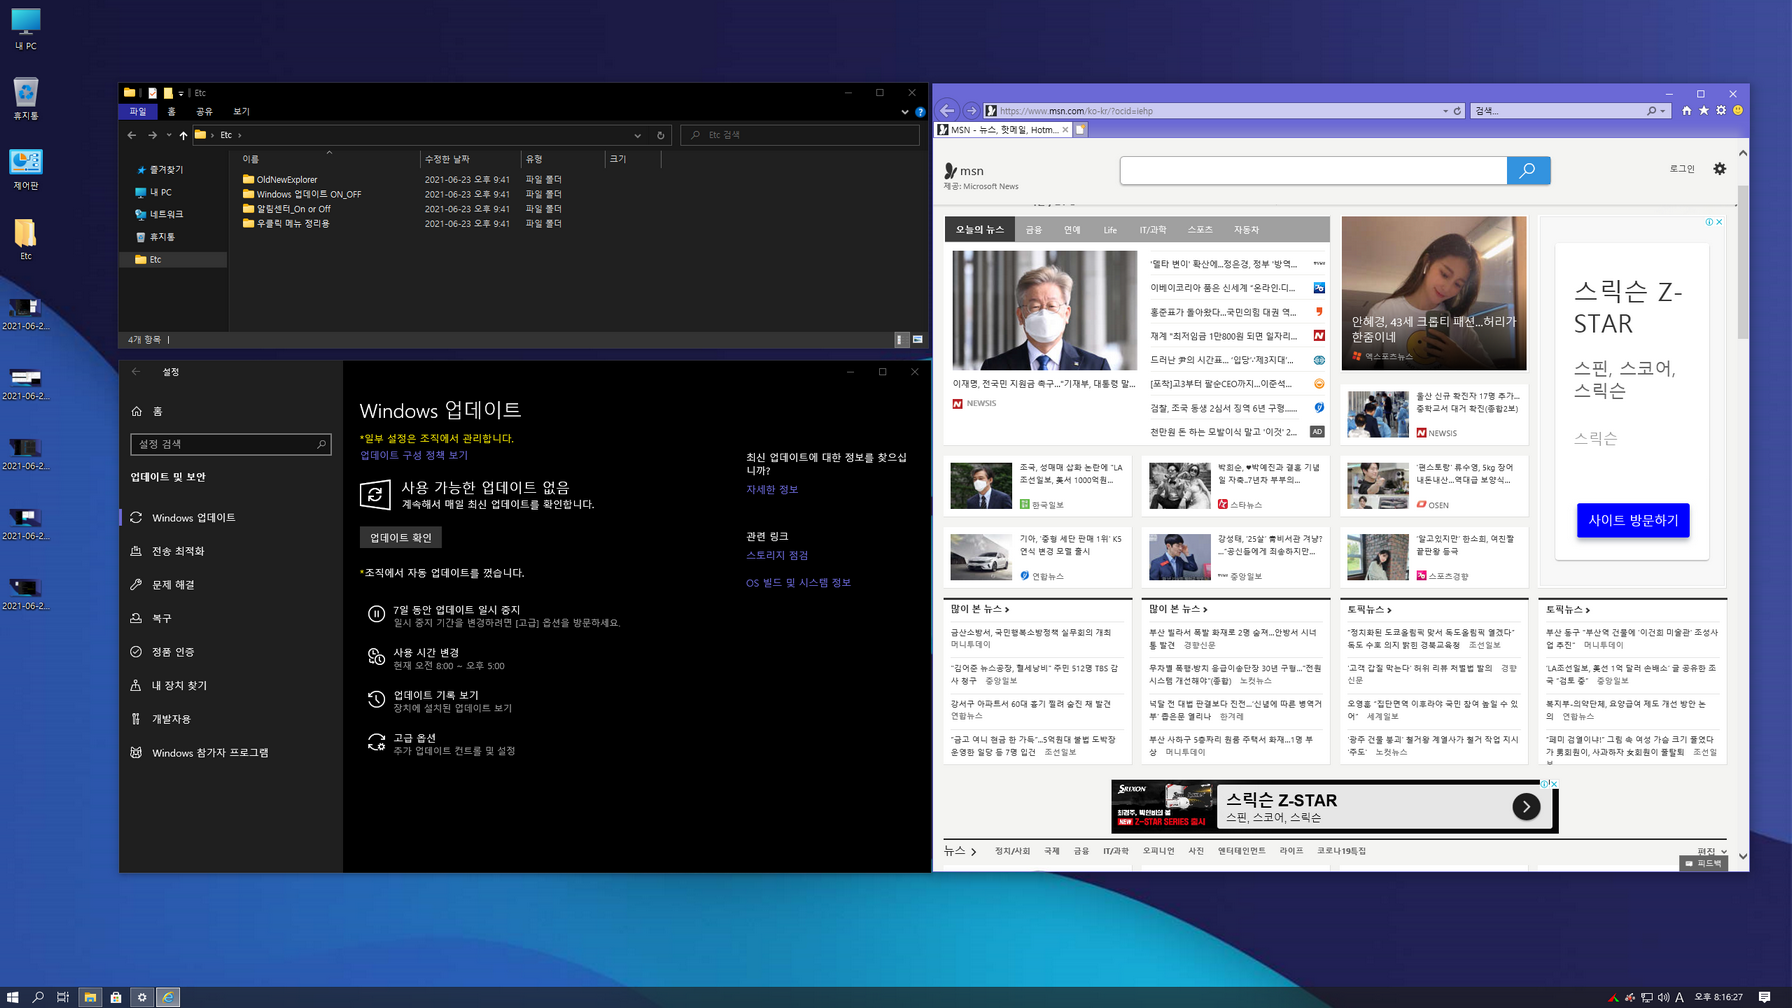Viewport: 1792px width, 1008px height.
Task: Click the MSN blue search button
Action: 1528,171
